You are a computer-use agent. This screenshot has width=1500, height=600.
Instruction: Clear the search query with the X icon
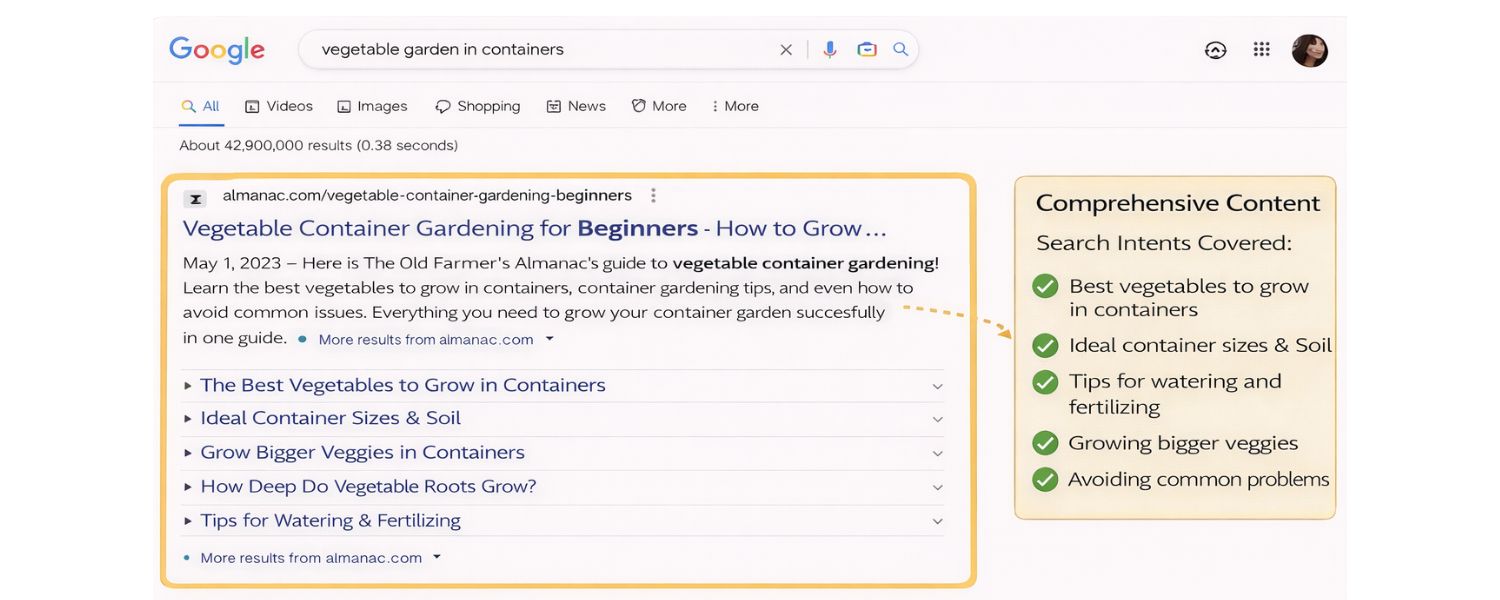786,49
